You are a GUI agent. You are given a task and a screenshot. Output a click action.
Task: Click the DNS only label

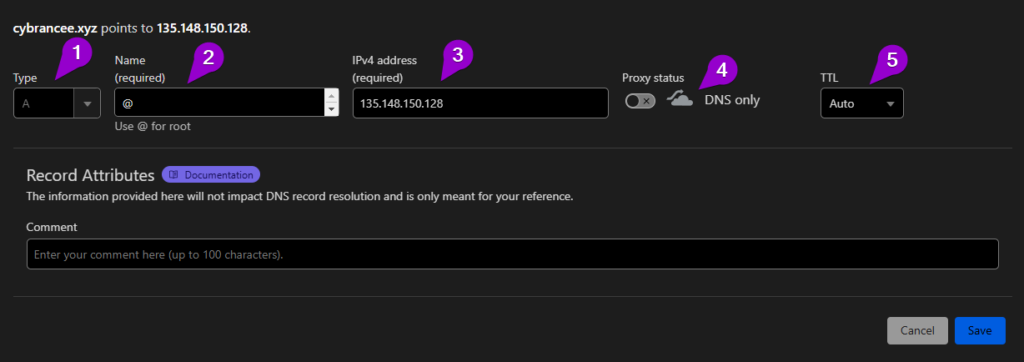(732, 101)
